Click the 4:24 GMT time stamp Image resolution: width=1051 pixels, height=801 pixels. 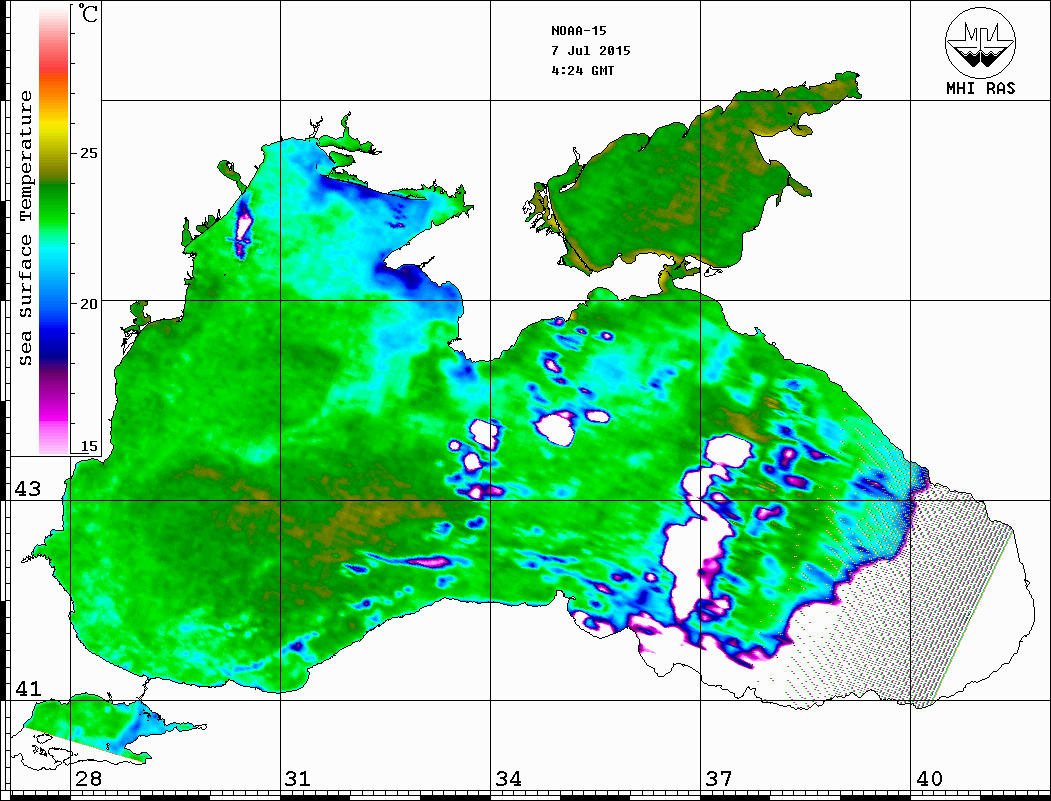(582, 71)
